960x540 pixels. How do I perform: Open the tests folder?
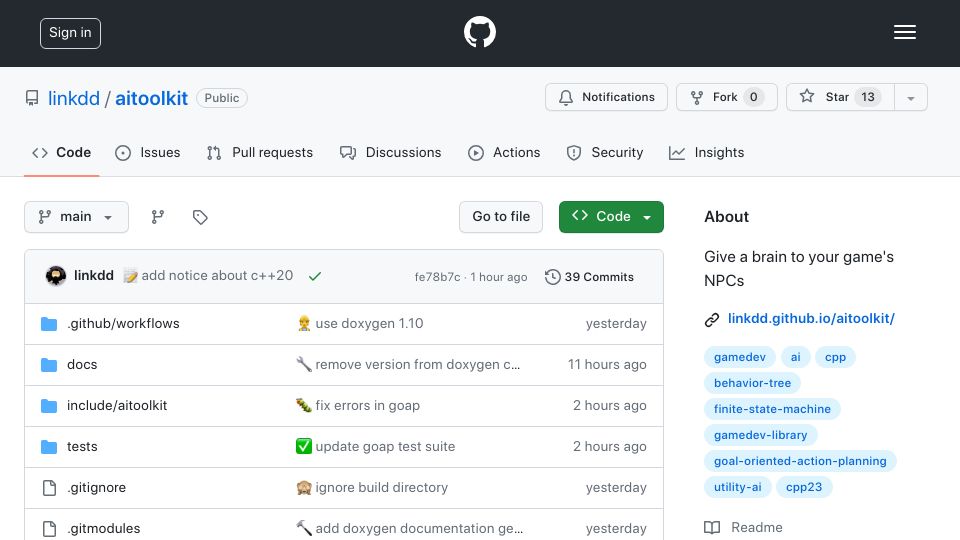pyautogui.click(x=82, y=446)
